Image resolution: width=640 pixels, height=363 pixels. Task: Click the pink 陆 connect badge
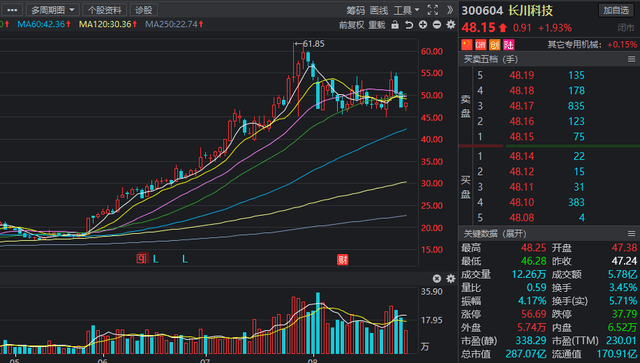pyautogui.click(x=509, y=45)
